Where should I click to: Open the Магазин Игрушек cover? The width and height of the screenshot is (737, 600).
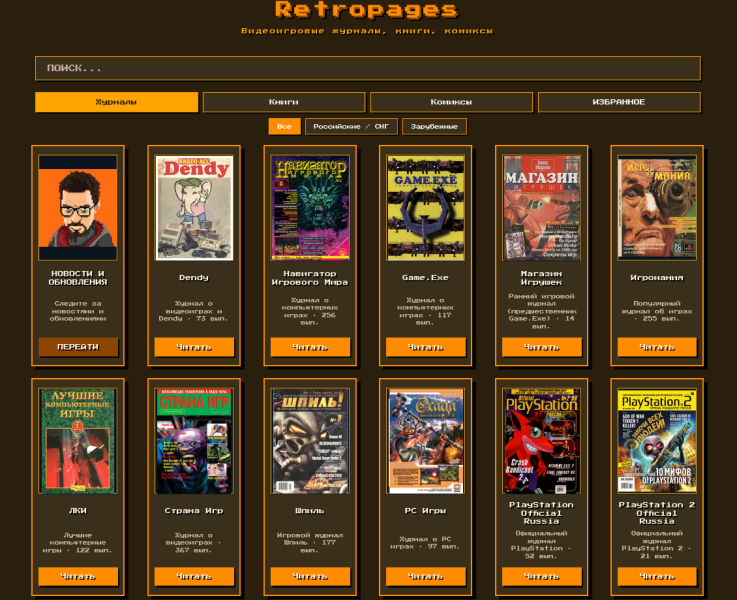coord(541,208)
